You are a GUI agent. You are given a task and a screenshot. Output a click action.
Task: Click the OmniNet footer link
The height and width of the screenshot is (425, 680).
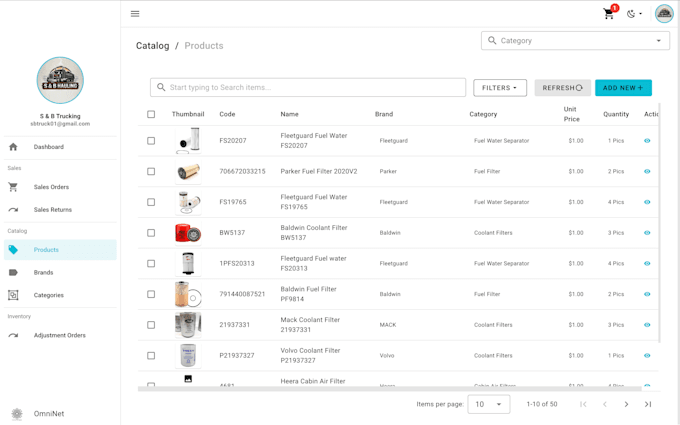(x=49, y=414)
